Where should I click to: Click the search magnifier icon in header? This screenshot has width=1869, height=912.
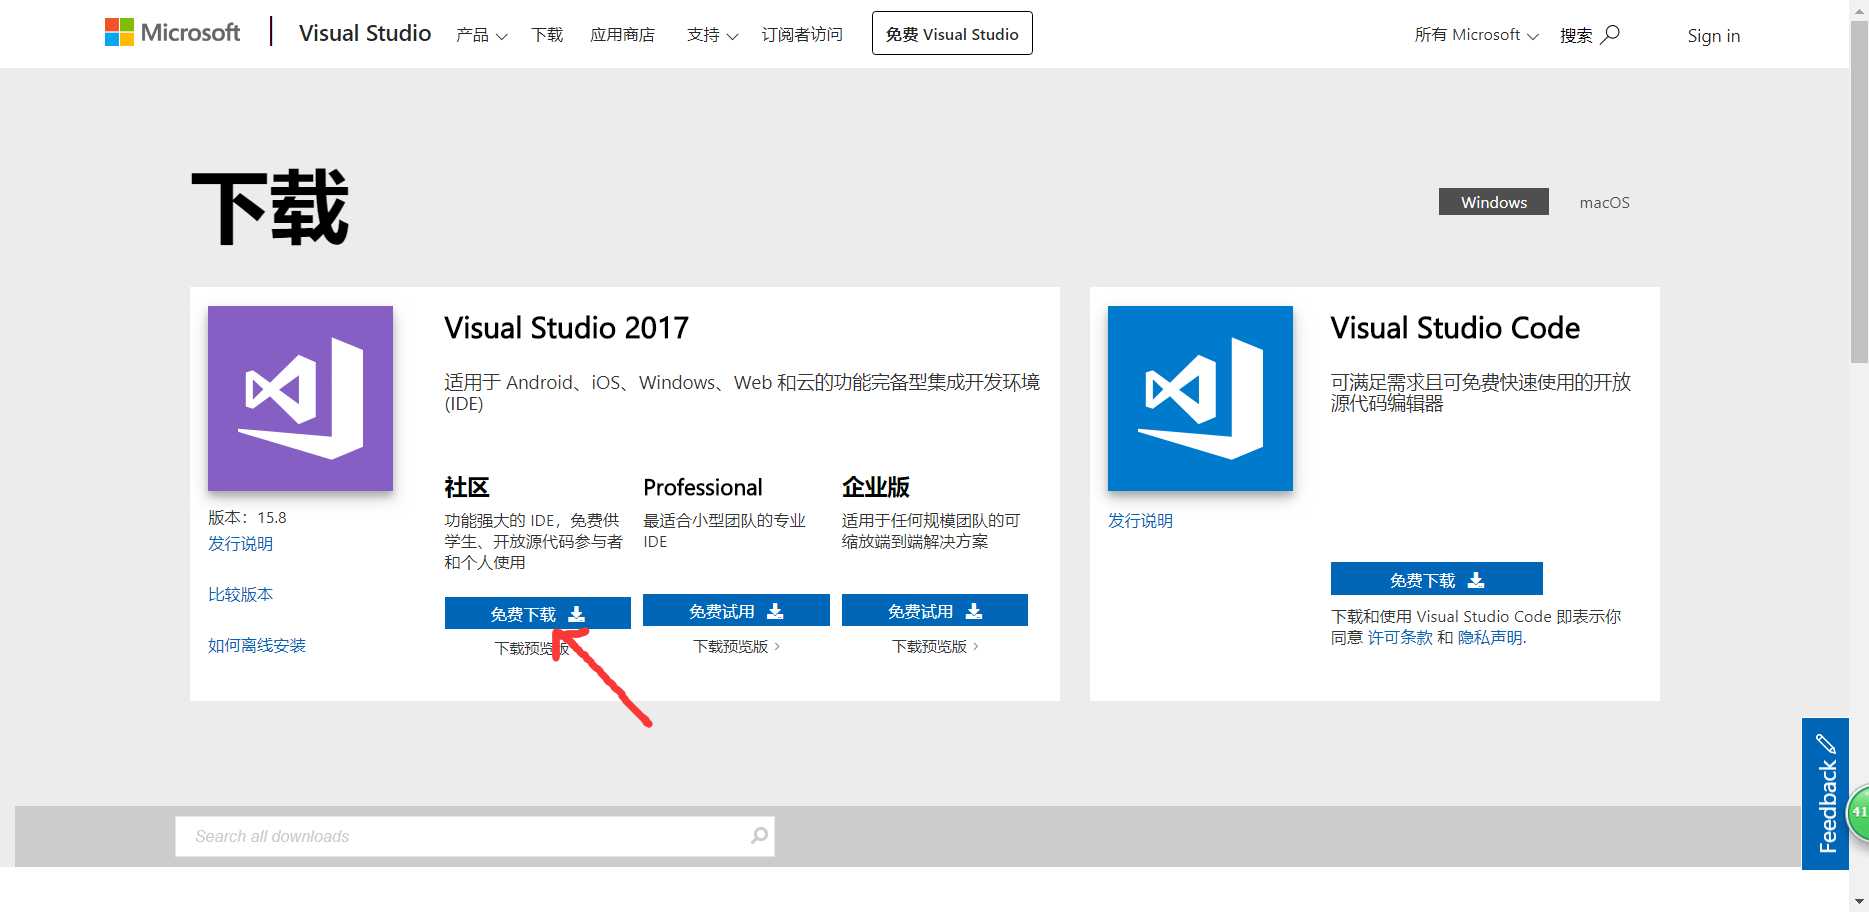click(x=1610, y=35)
